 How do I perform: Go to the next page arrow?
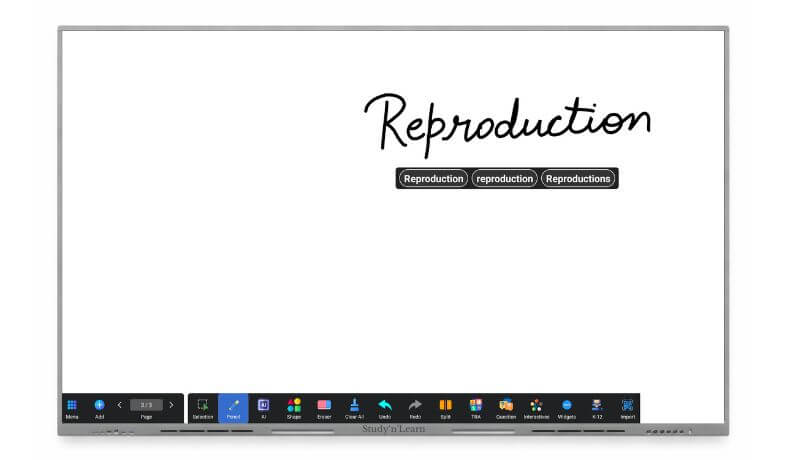(x=171, y=405)
